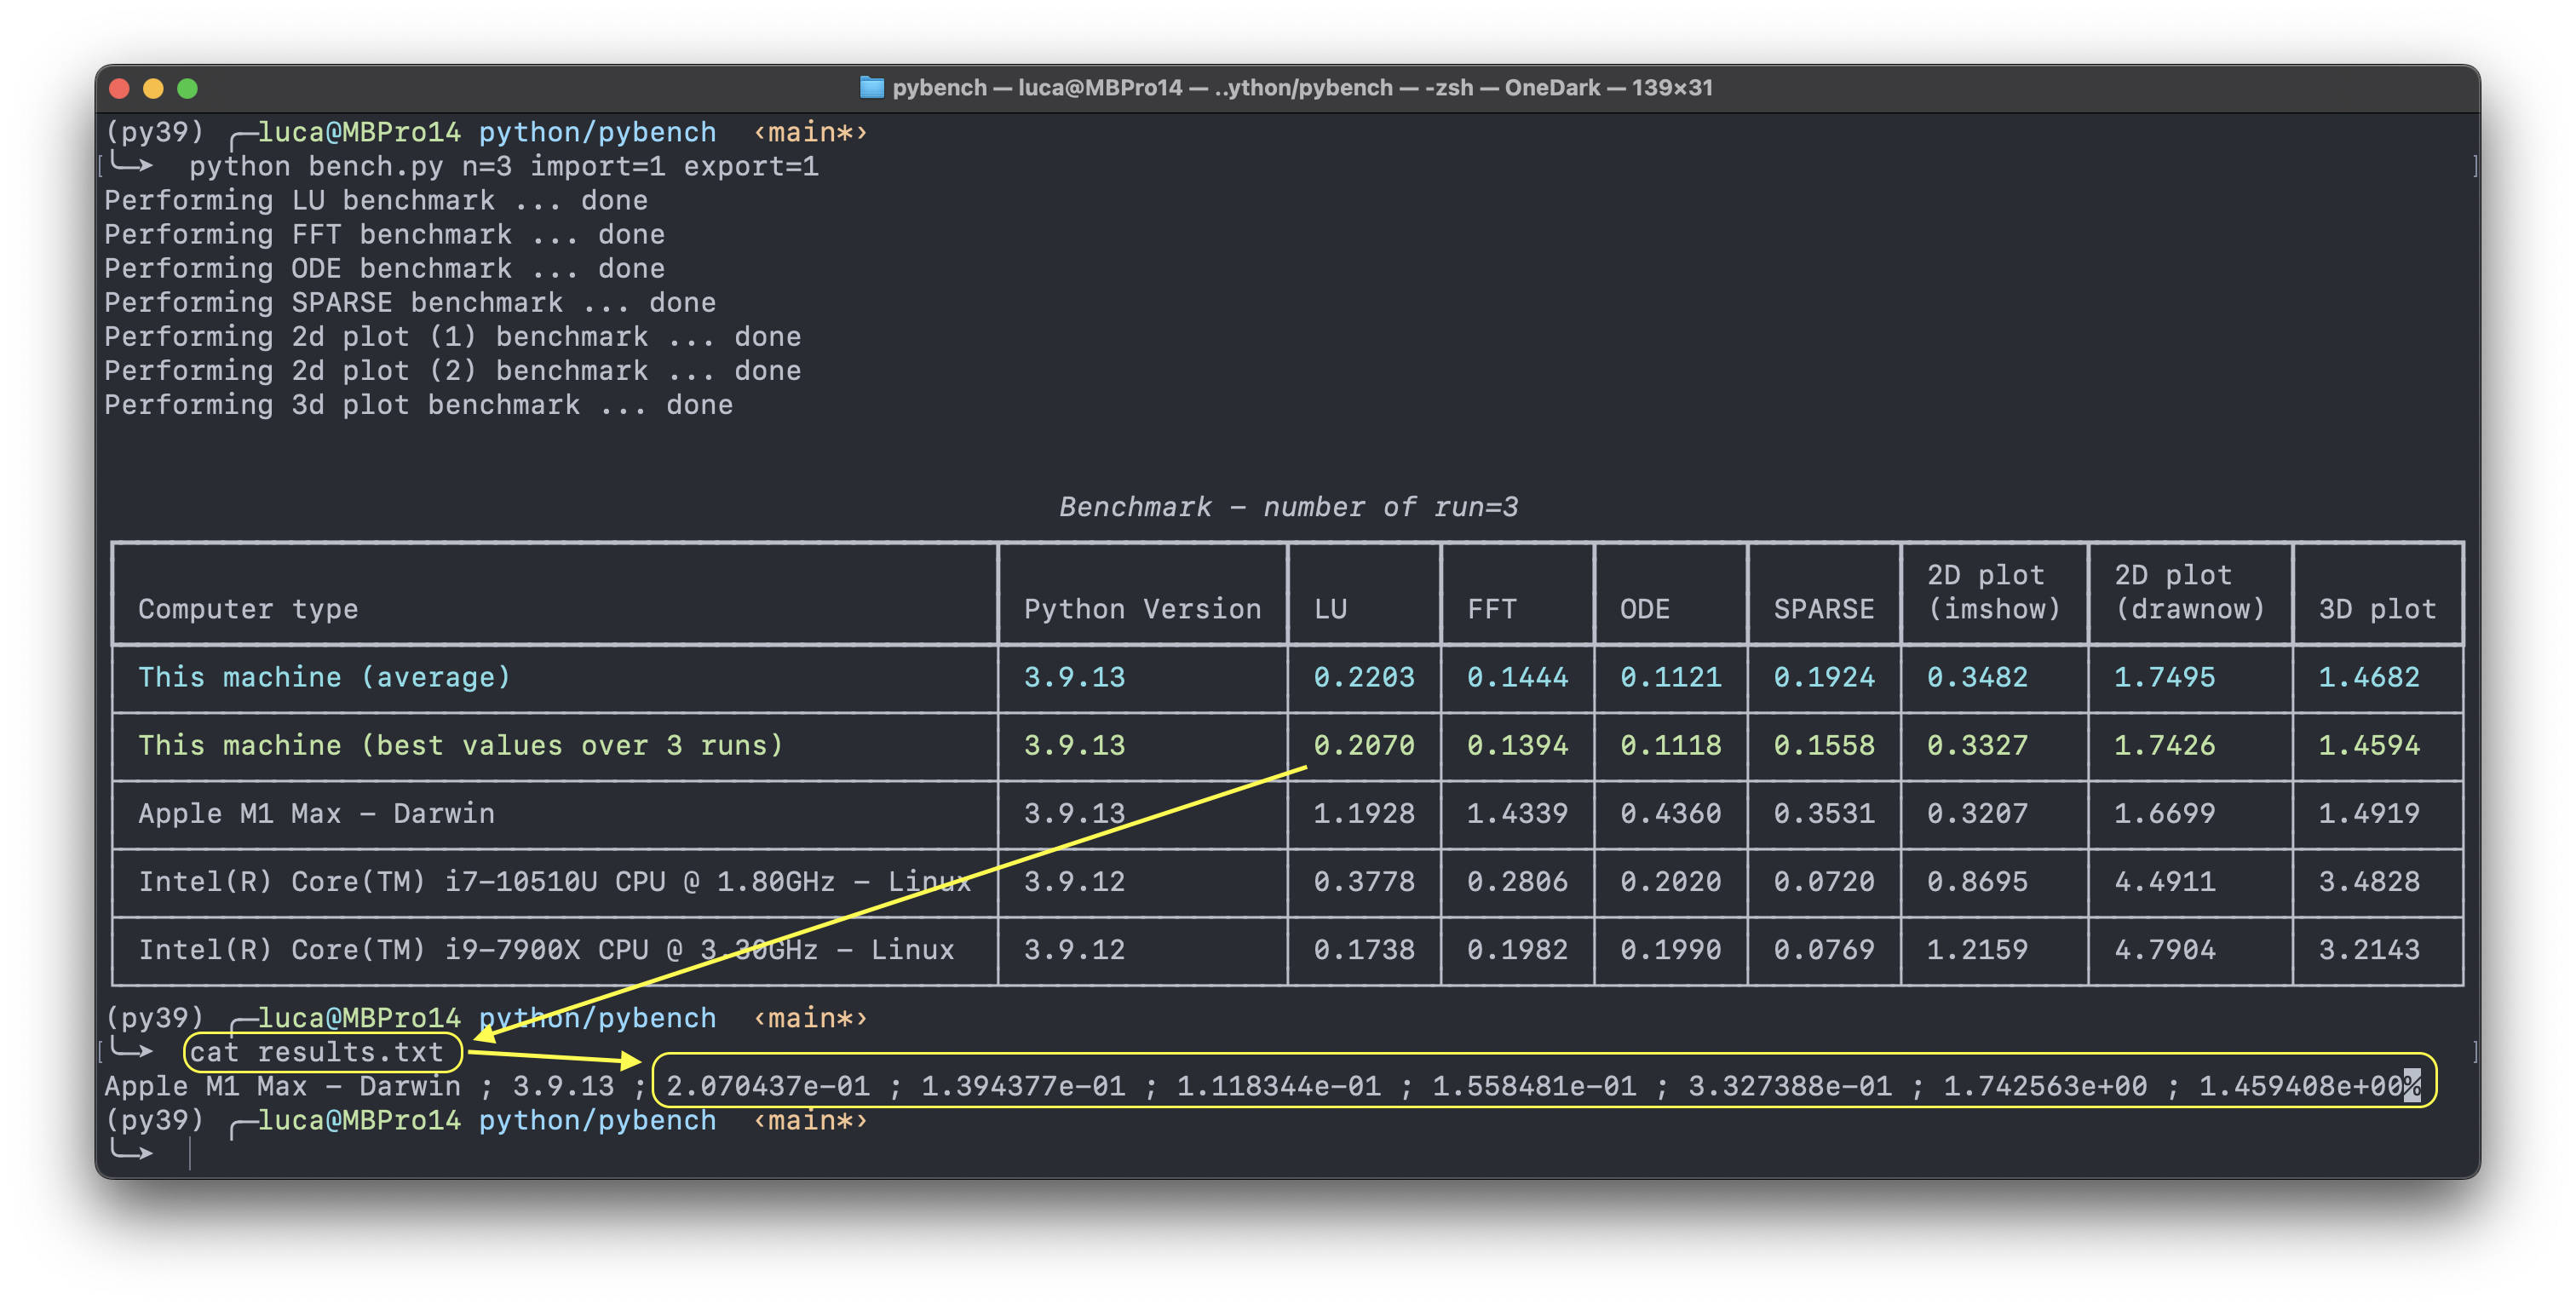Screen dimensions: 2576x1305
Task: Click the 1.459408e+00 value in output
Action: click(x=2300, y=1086)
